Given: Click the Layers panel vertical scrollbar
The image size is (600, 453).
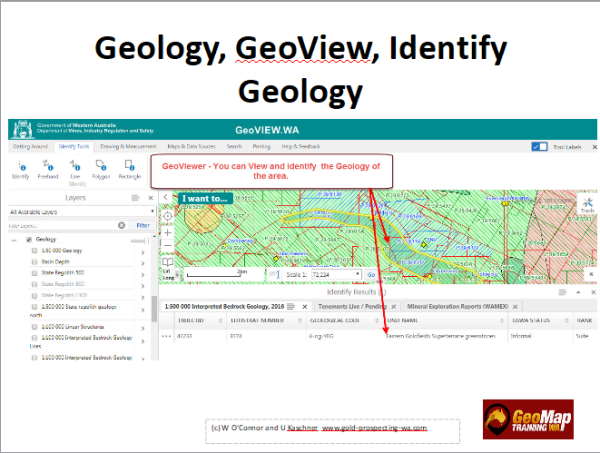Looking at the screenshot, I should click(x=154, y=309).
